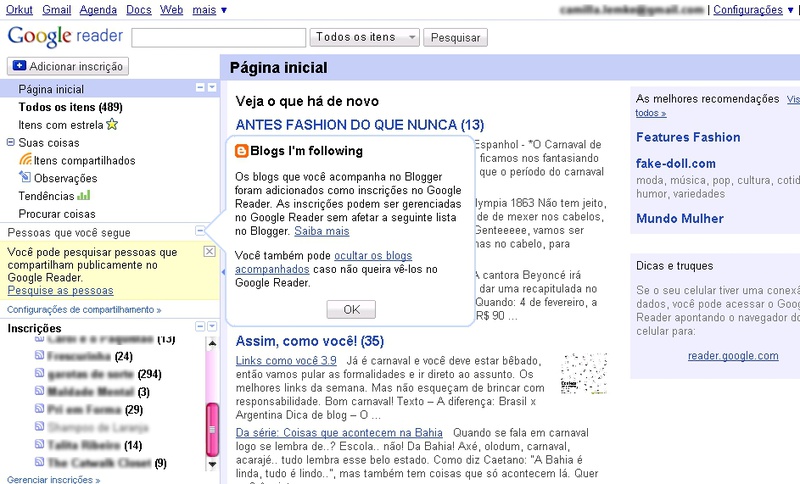Click the Google Reader logo
This screenshot has width=800, height=484.
pos(65,36)
